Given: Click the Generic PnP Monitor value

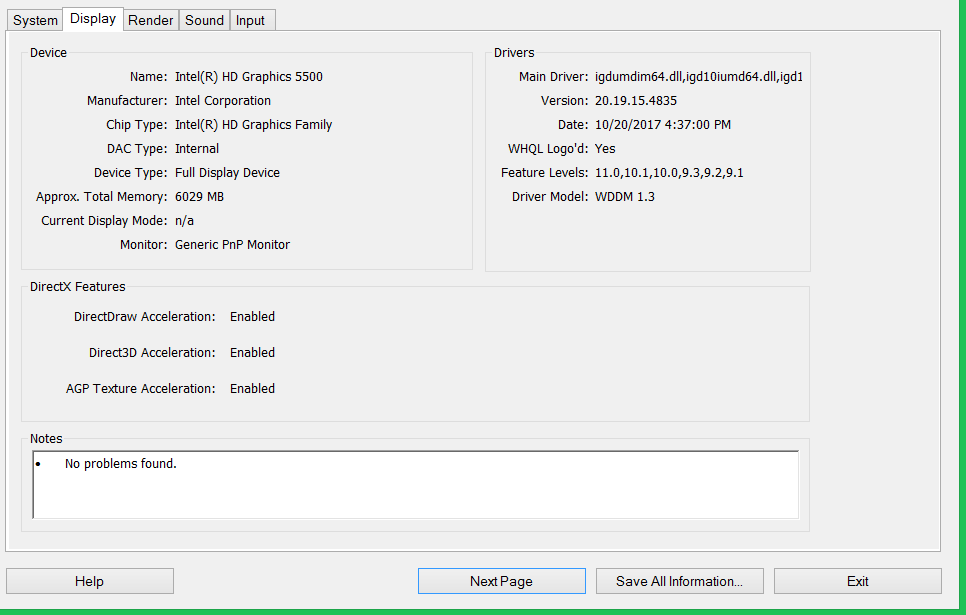Looking at the screenshot, I should [x=232, y=245].
